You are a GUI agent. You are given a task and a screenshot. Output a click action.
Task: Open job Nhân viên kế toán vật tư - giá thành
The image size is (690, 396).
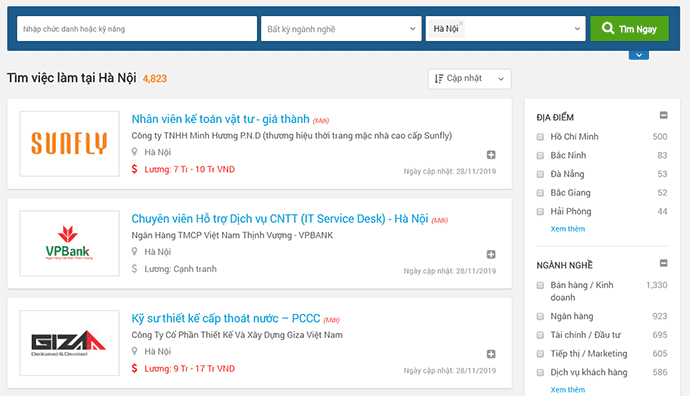pos(220,119)
